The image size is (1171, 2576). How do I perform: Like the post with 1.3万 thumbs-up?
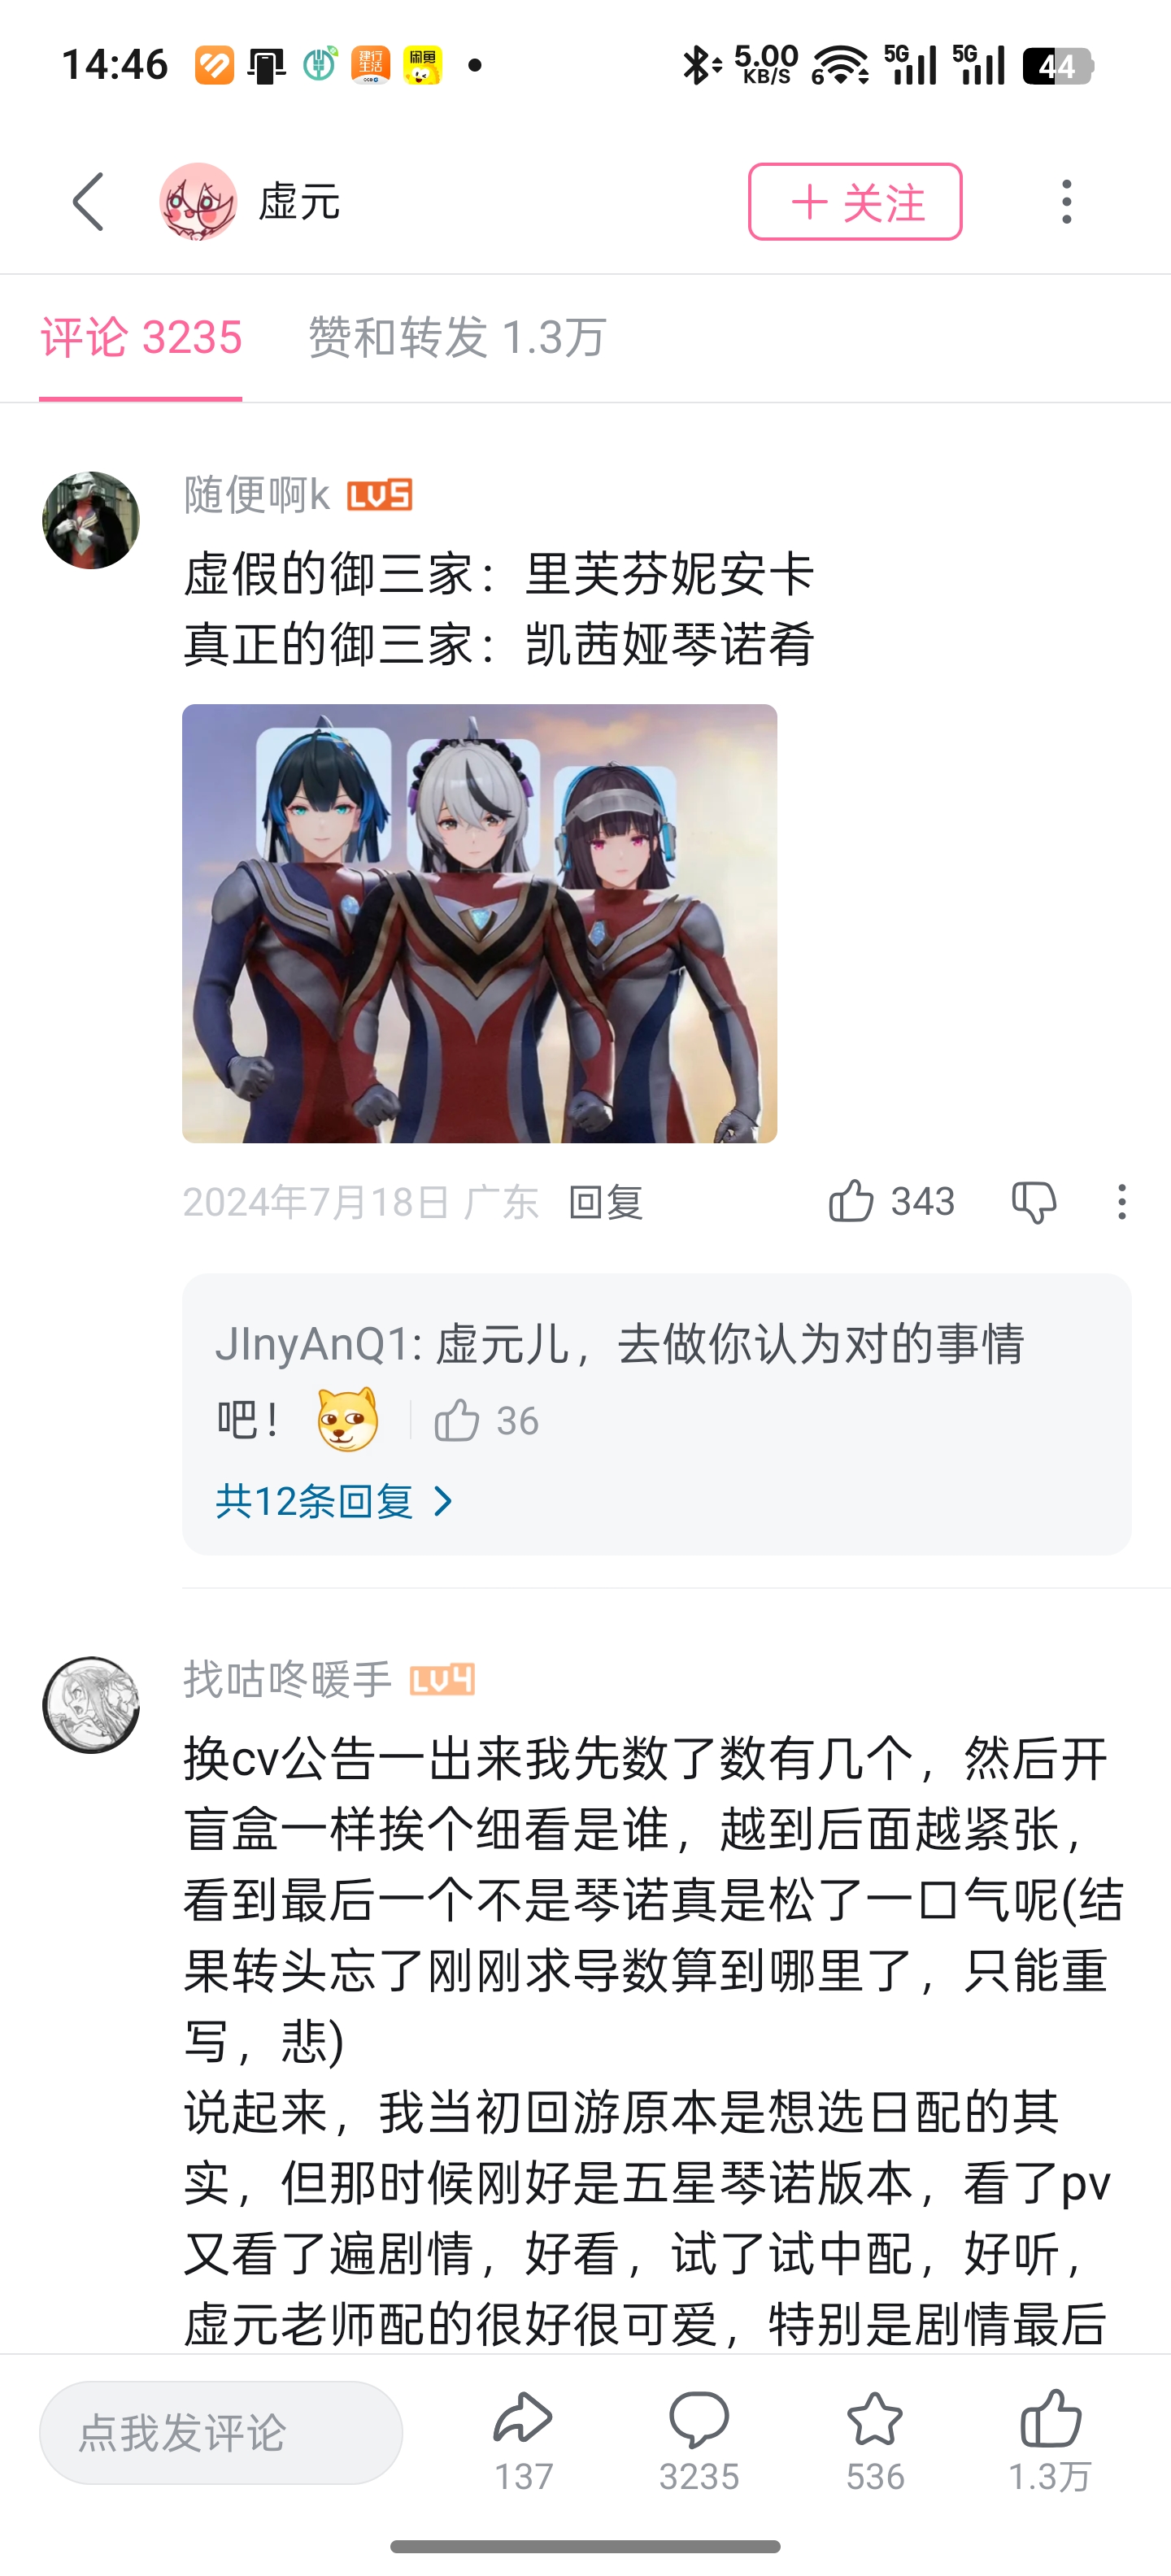tap(1050, 2420)
